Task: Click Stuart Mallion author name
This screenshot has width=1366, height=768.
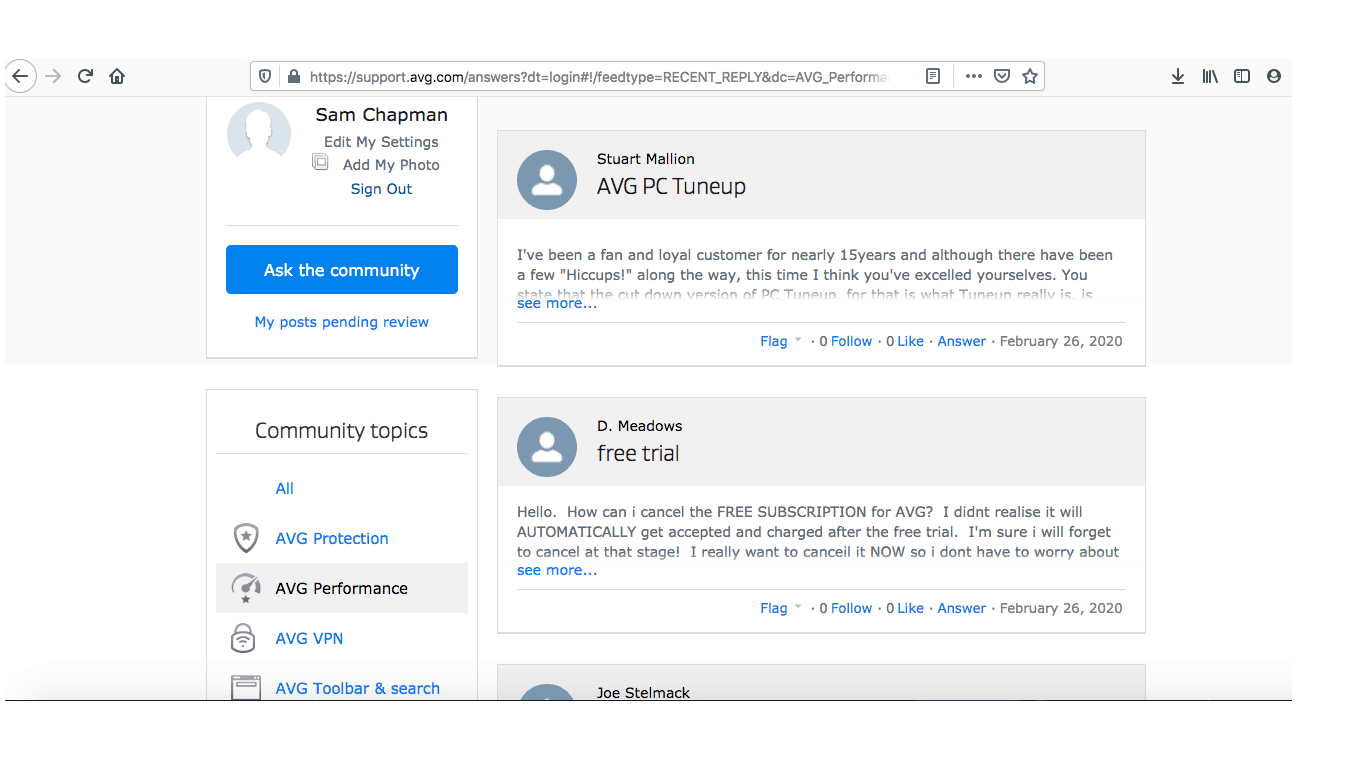Action: [646, 159]
